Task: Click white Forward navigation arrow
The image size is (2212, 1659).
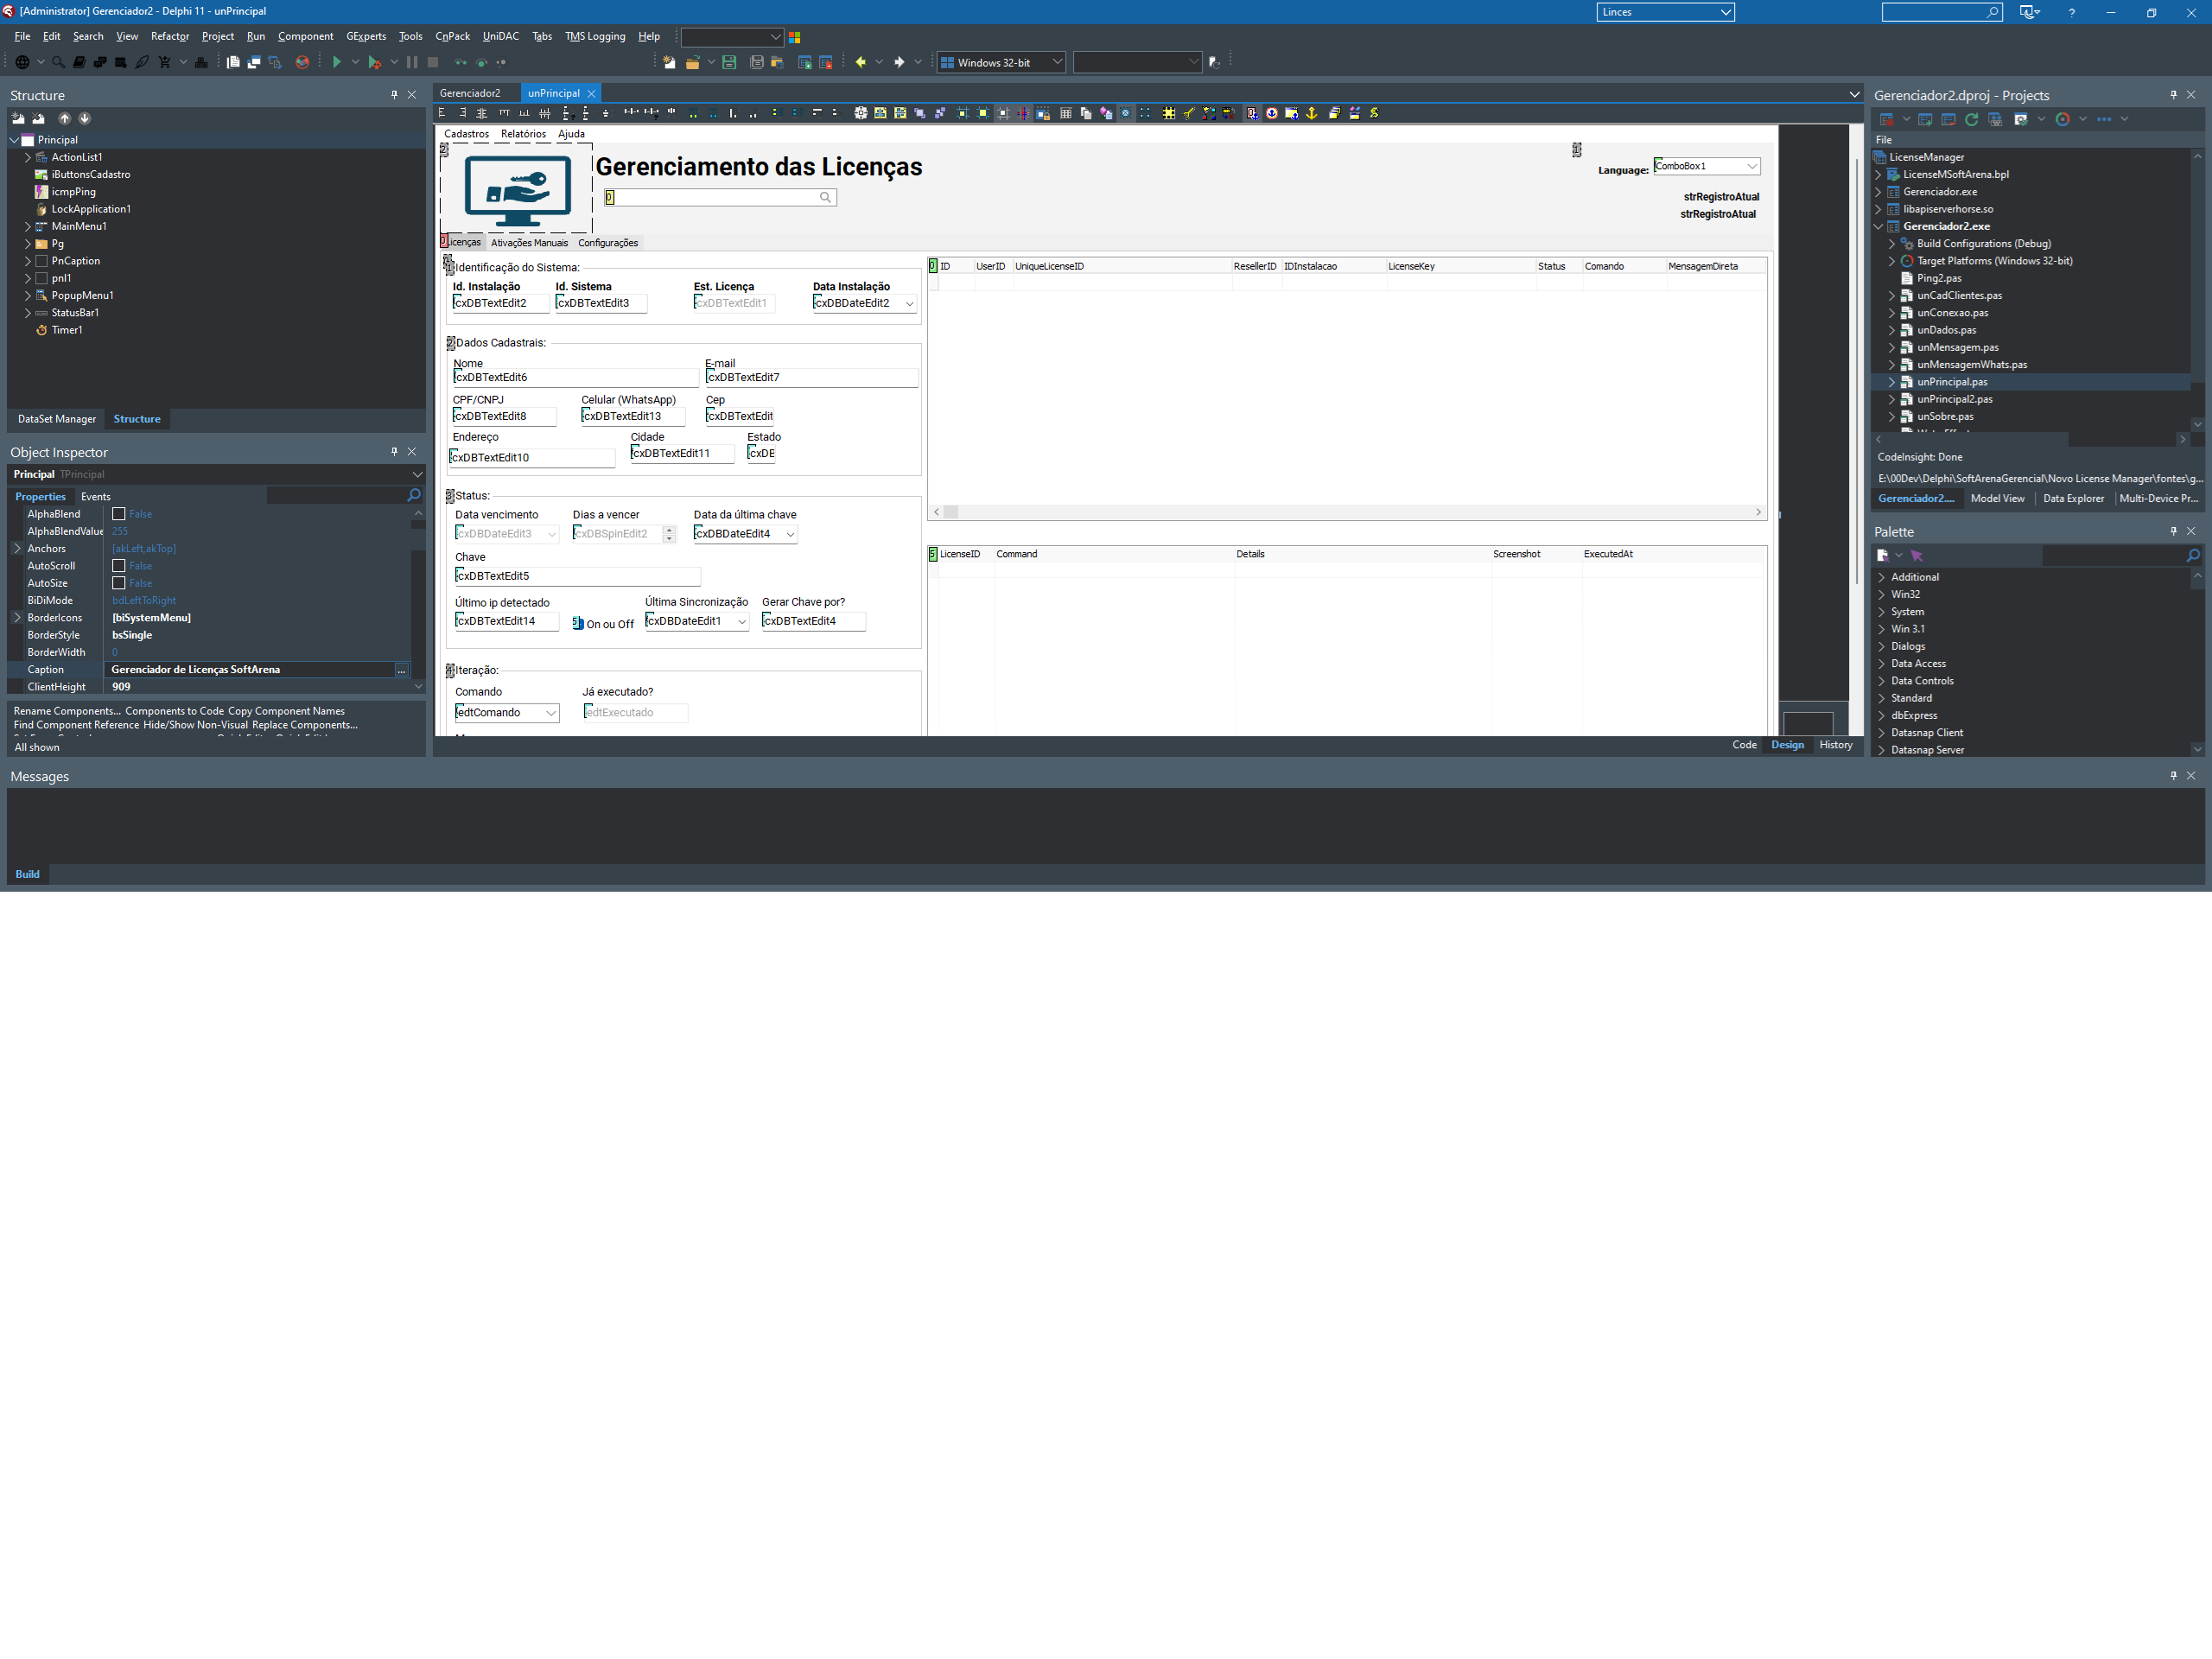Action: pos(898,62)
